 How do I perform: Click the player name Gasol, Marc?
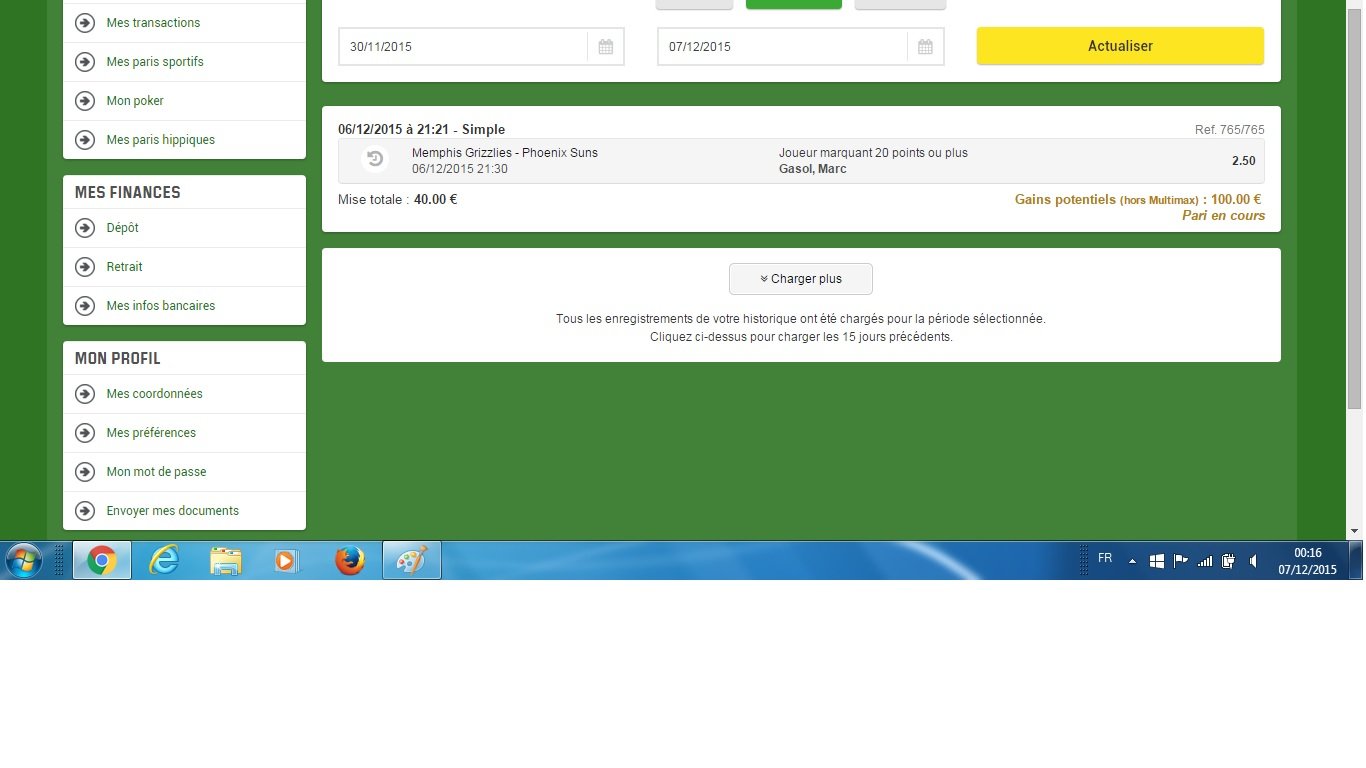[812, 169]
